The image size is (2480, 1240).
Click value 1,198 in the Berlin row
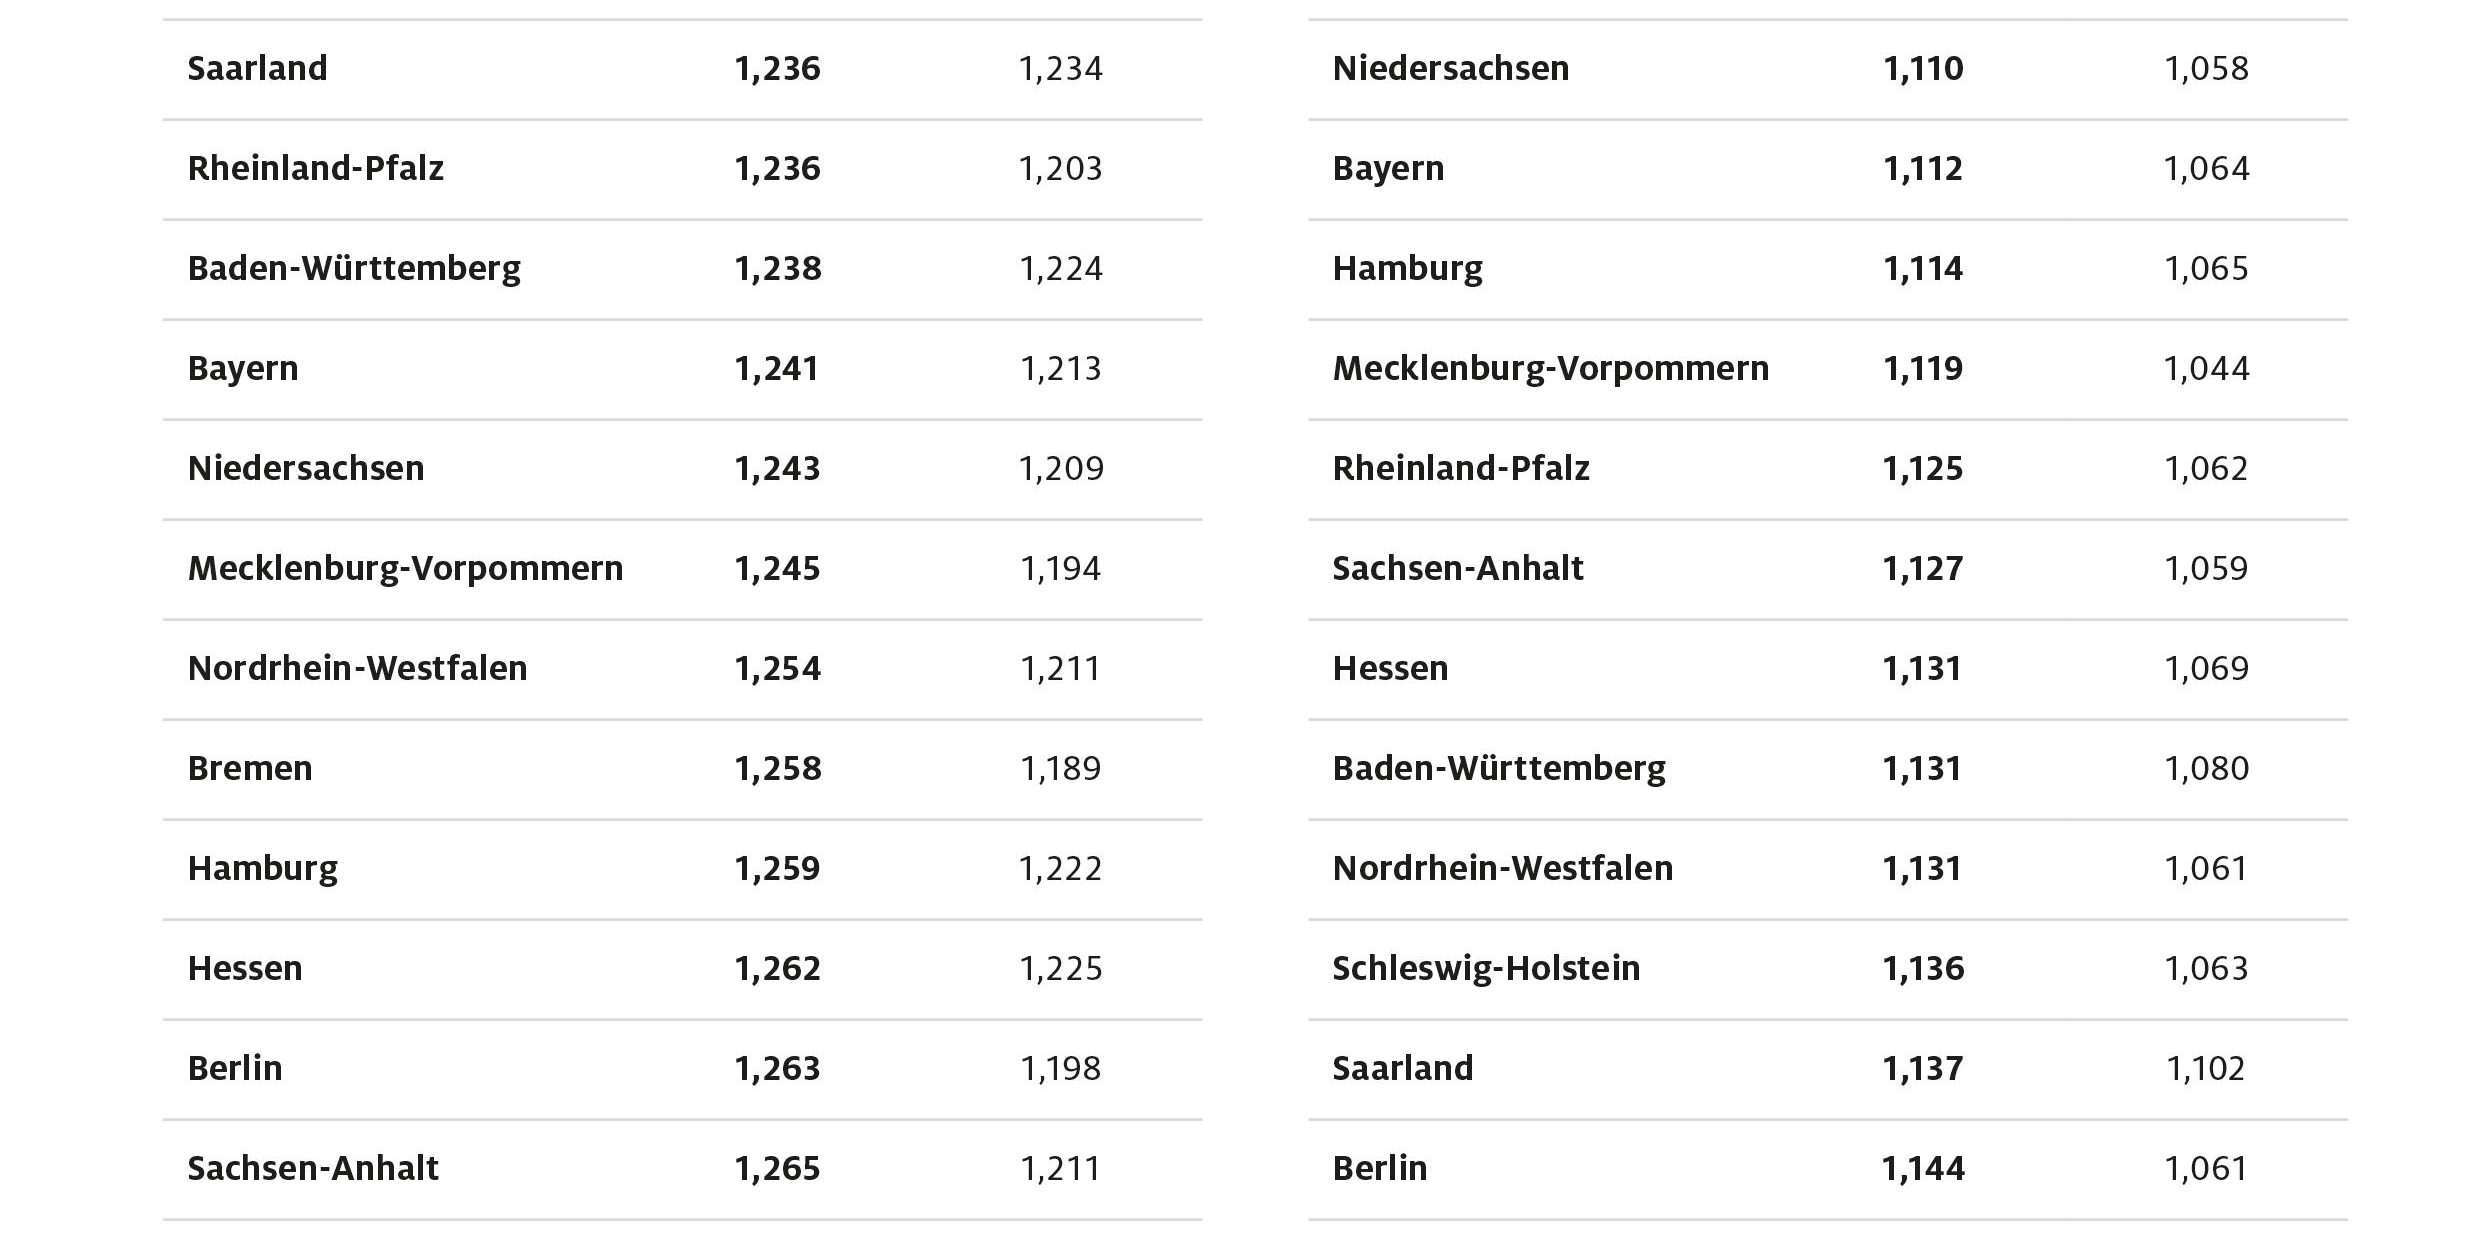[x=1060, y=1069]
